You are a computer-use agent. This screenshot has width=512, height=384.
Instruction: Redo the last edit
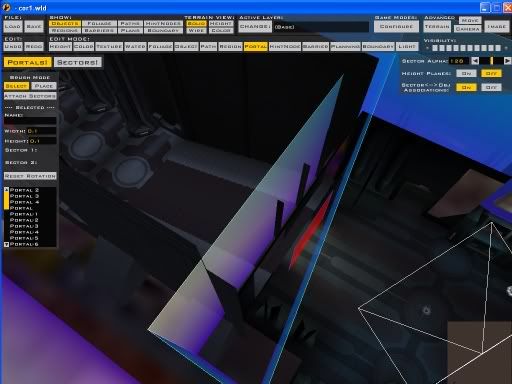point(34,47)
